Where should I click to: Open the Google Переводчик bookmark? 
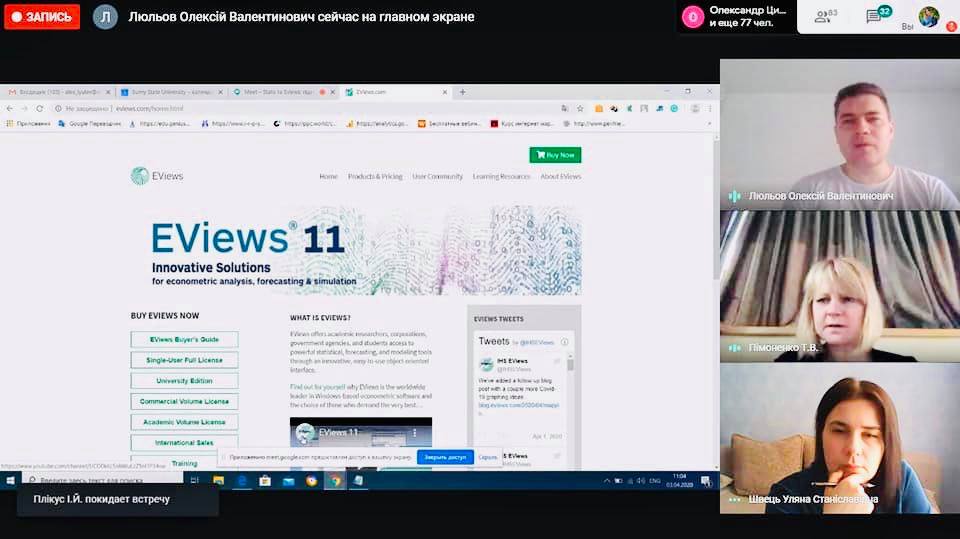point(89,124)
